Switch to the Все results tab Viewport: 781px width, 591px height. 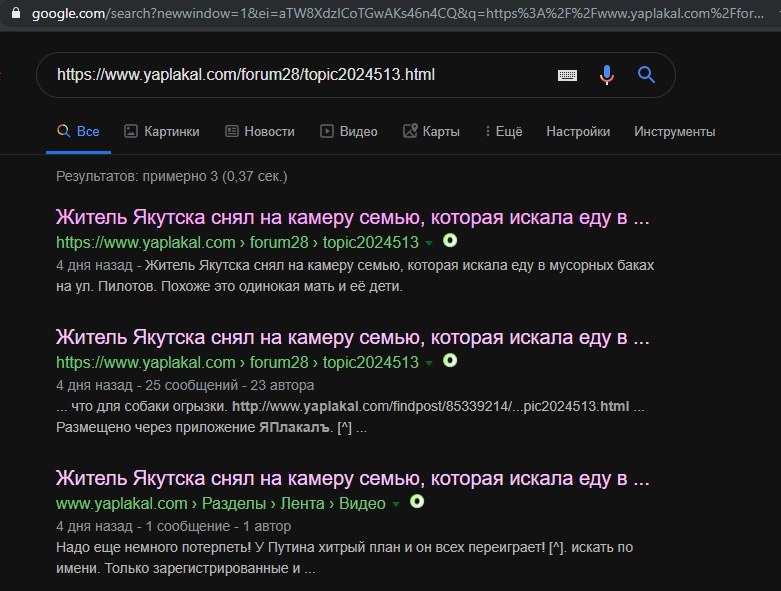[78, 131]
